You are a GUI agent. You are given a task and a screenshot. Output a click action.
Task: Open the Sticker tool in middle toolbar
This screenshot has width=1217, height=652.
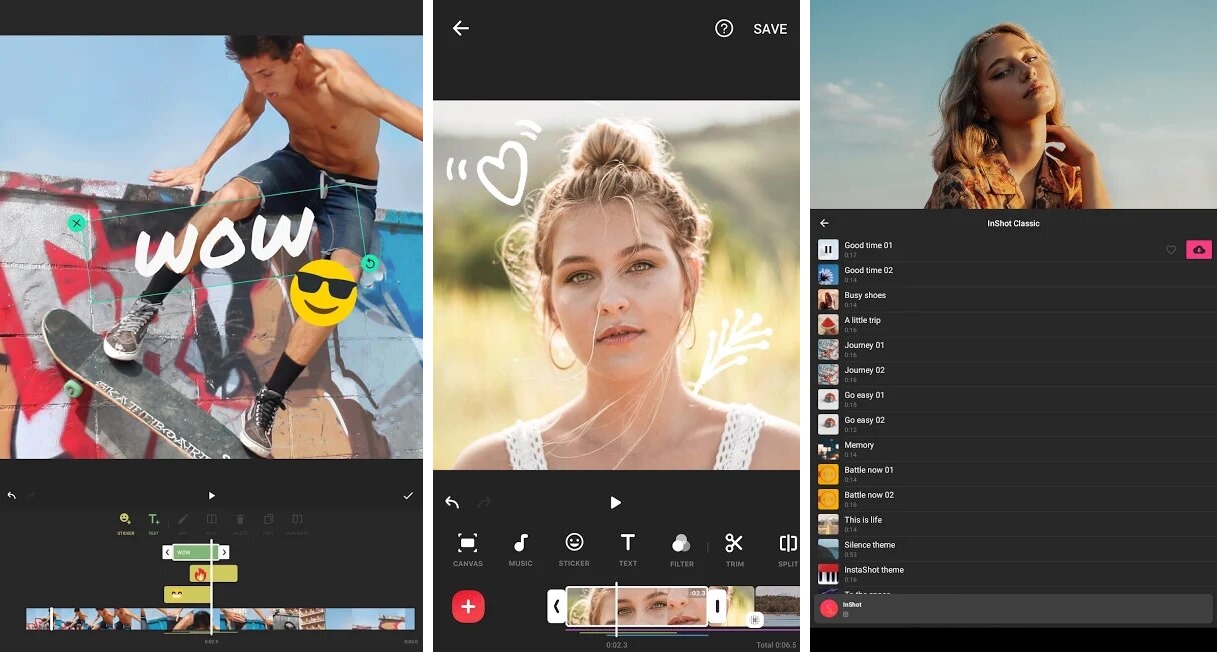[574, 550]
